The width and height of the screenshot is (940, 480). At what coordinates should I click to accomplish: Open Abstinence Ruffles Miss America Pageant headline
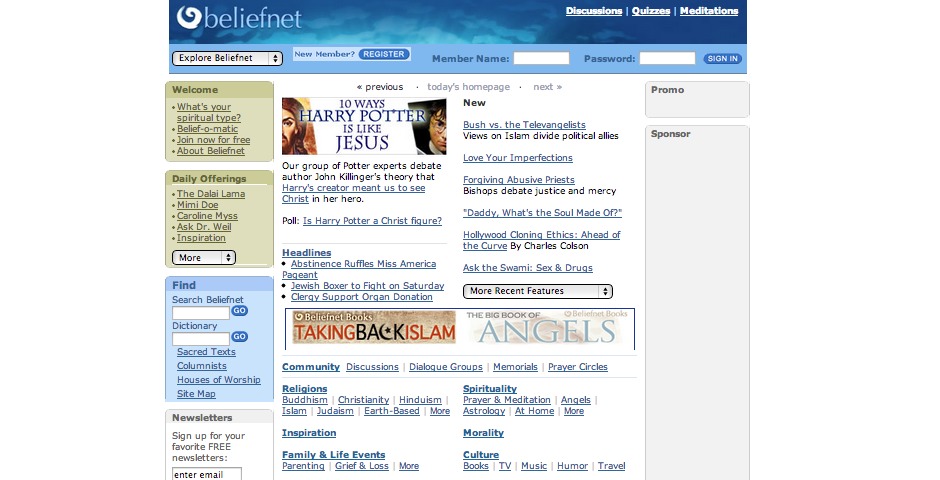[359, 269]
